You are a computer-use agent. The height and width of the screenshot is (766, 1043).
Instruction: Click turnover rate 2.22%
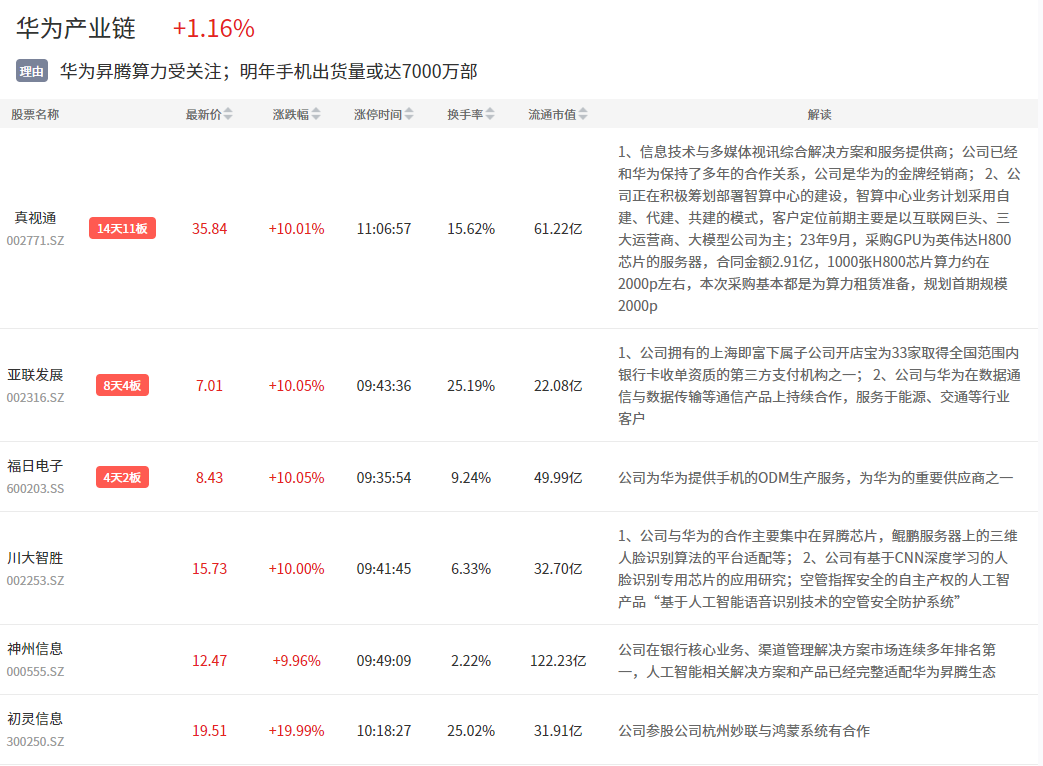tap(471, 660)
